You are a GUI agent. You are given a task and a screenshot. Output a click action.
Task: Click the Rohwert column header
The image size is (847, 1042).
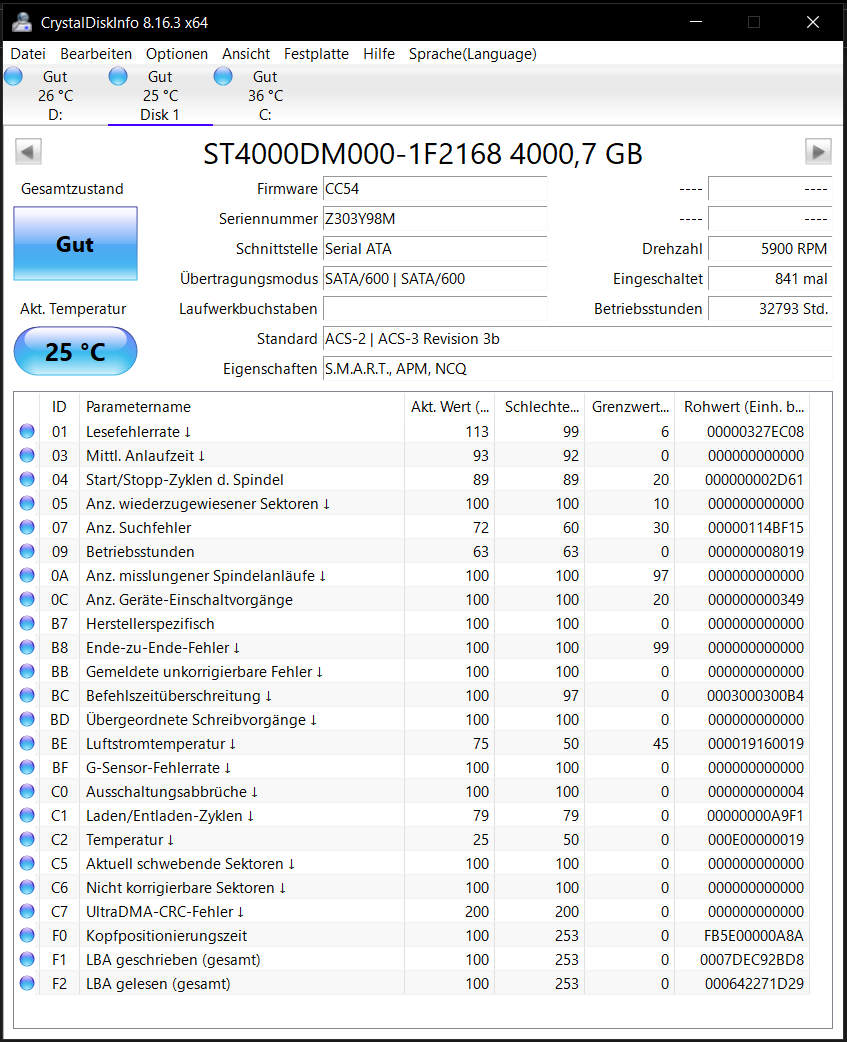[x=743, y=407]
